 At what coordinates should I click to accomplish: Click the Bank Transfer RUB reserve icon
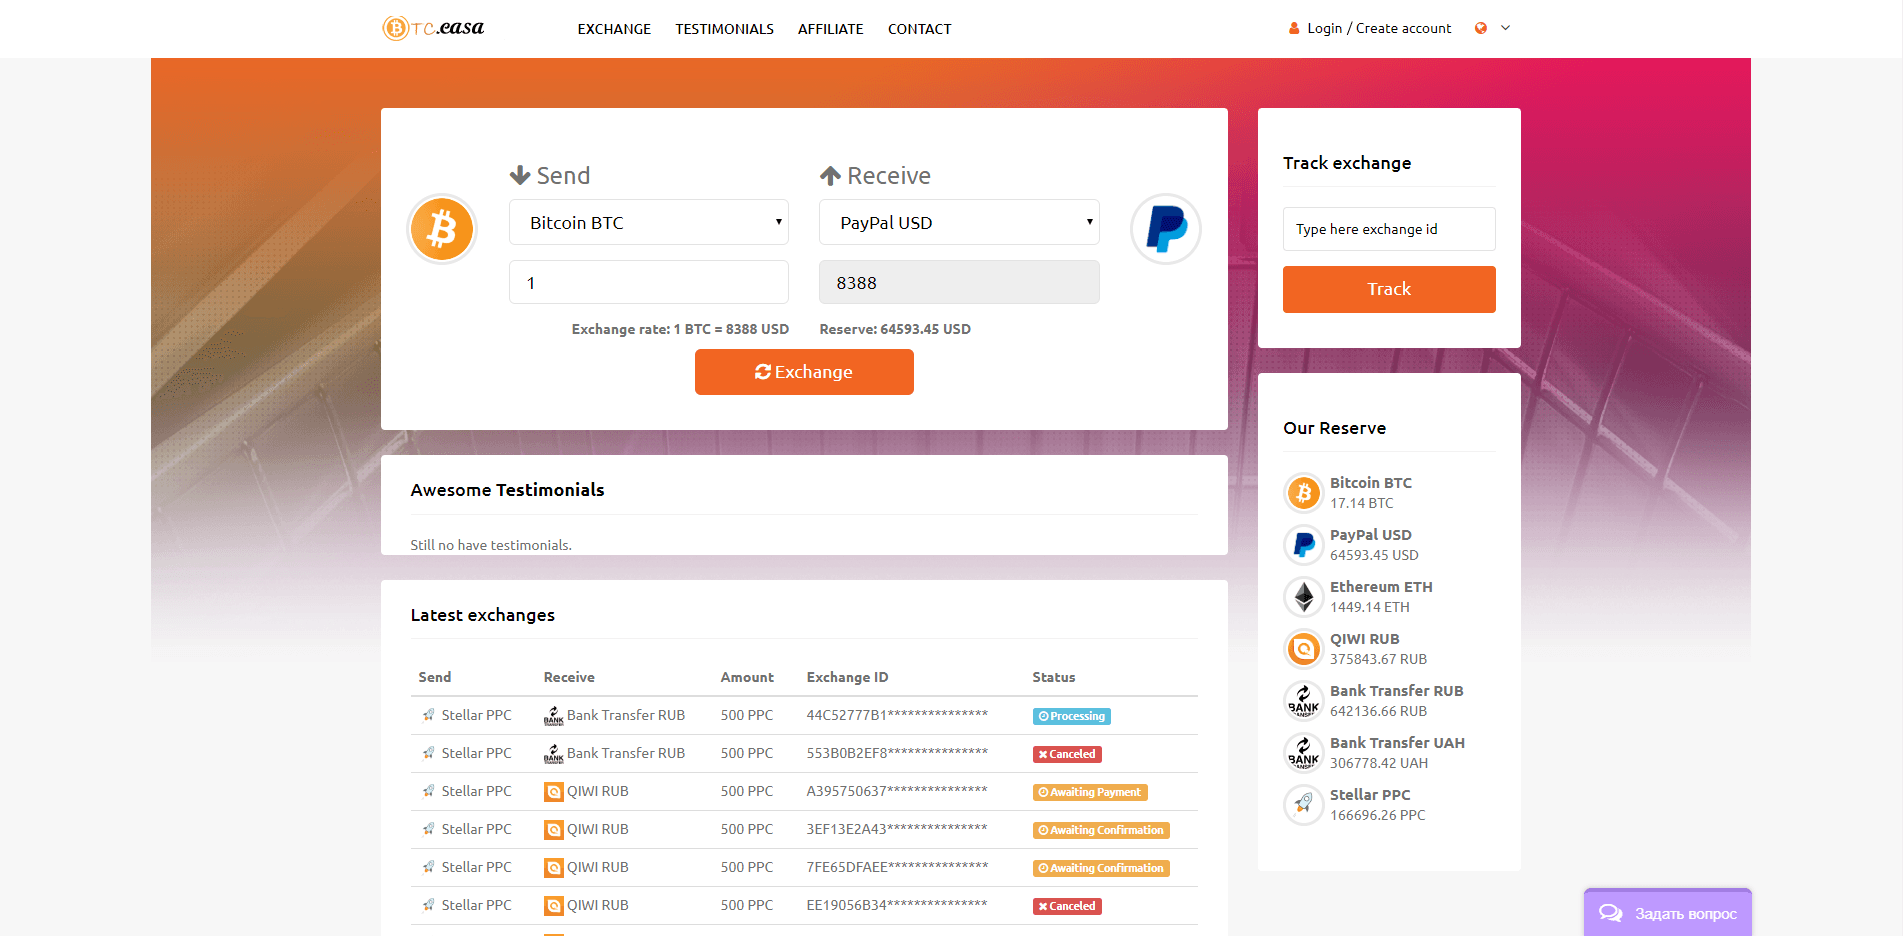[1303, 700]
